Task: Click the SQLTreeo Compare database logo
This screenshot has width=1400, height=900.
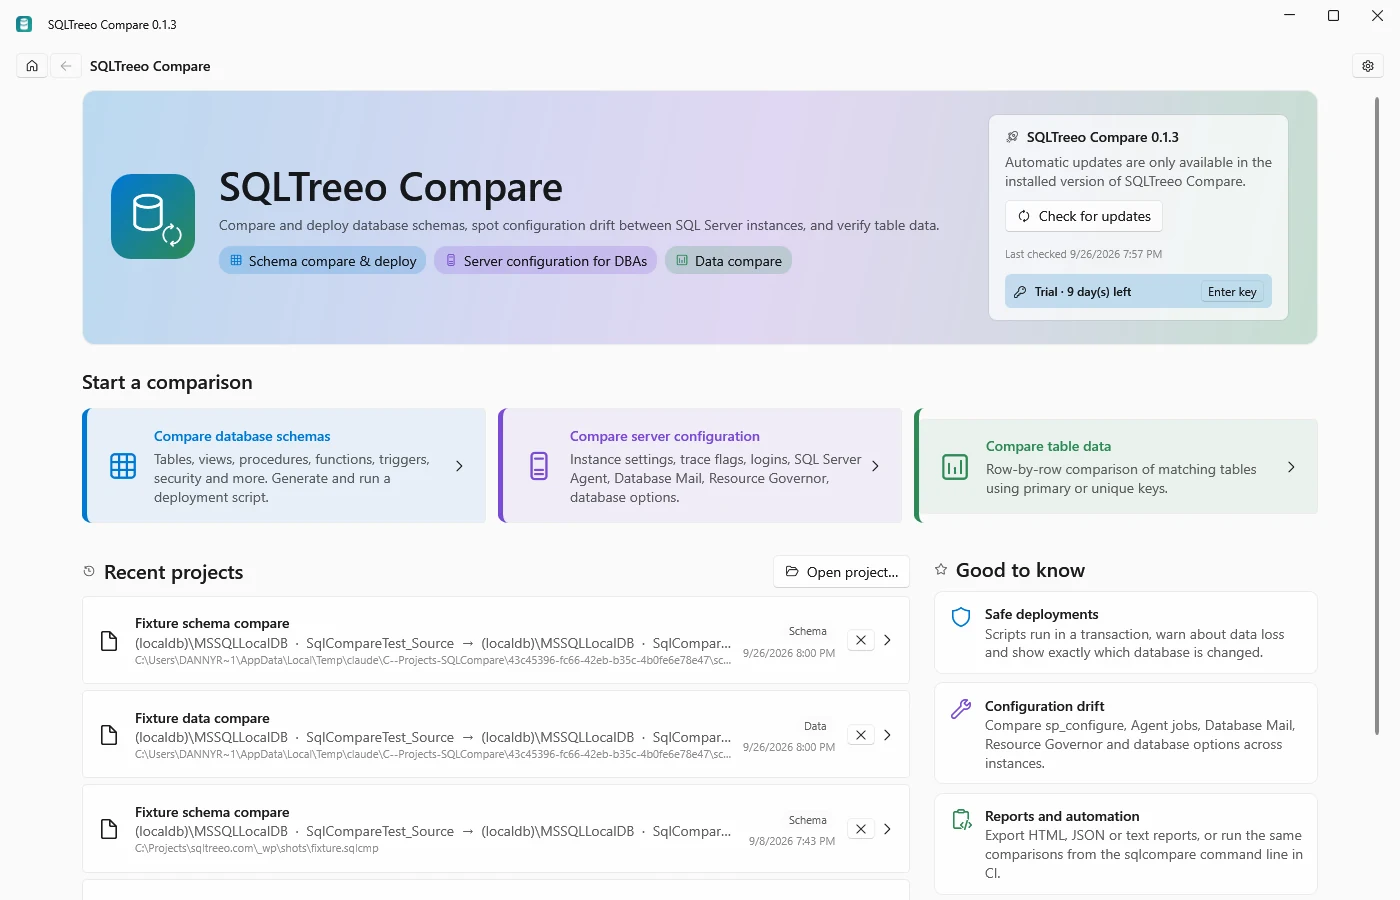Action: (153, 216)
